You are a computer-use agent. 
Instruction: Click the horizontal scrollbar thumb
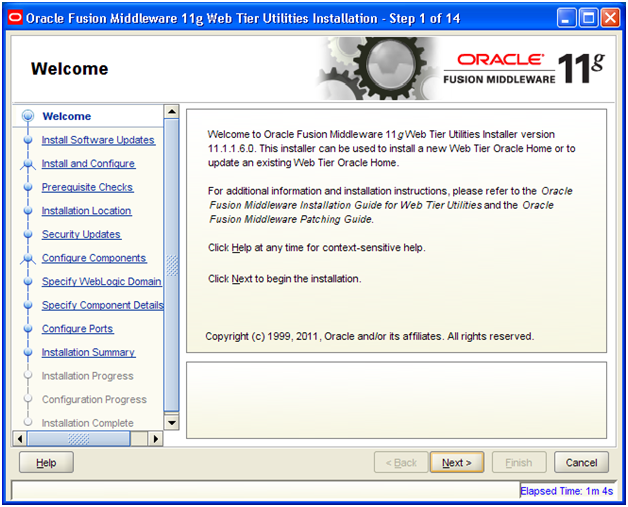(78, 439)
